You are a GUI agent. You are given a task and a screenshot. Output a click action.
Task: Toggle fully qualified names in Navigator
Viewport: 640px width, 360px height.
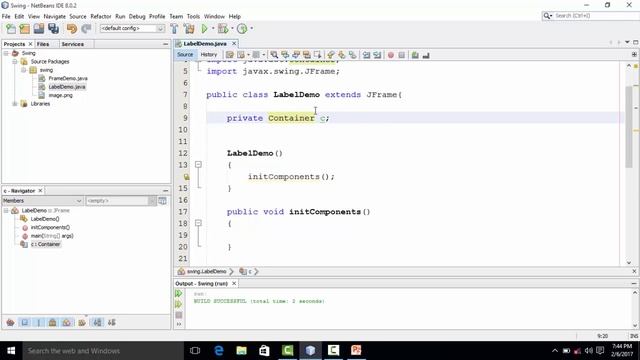(82, 322)
